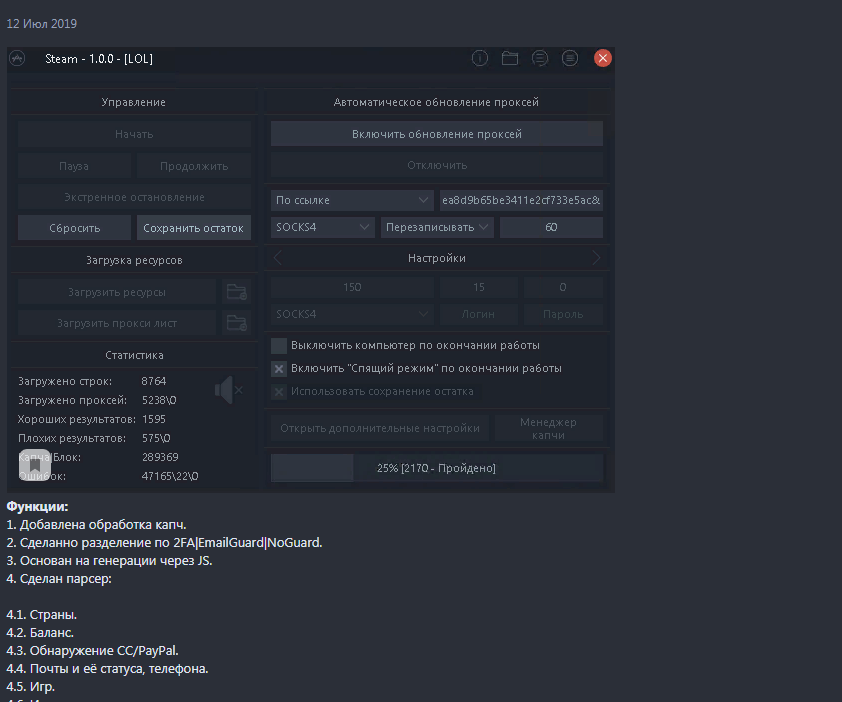Toggle Использовать сохранение остатка checkbox

click(x=280, y=391)
